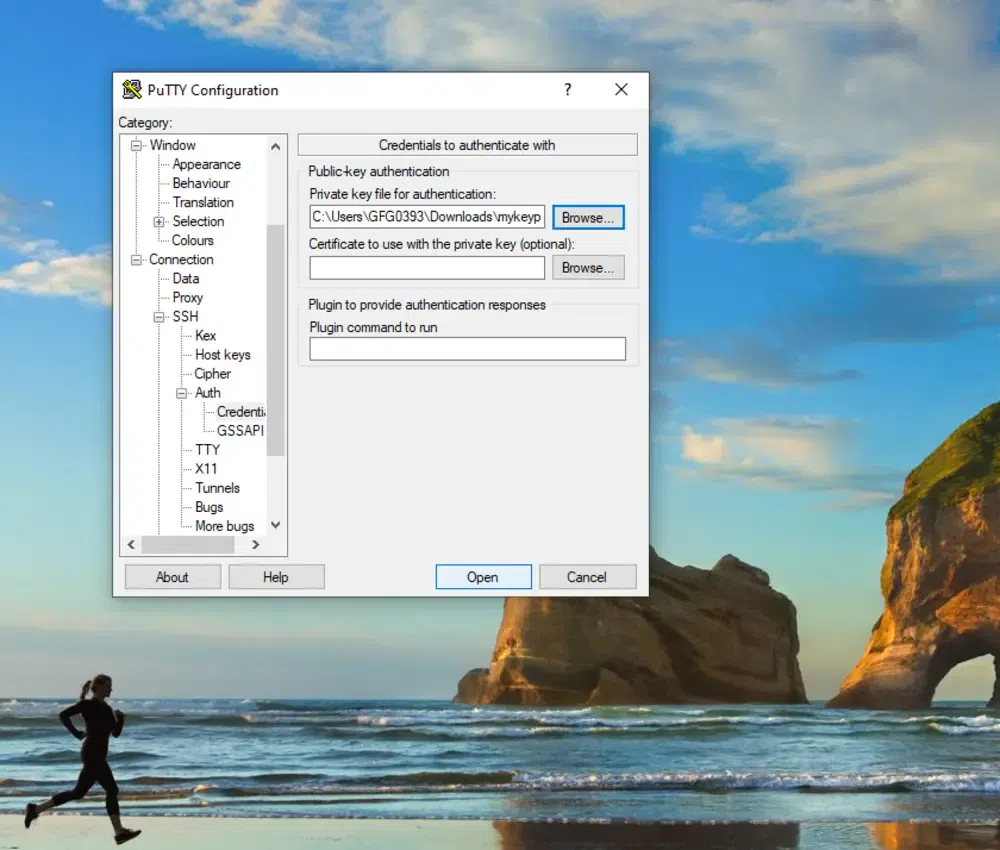
Task: Select Credentials in category tree
Action: (x=241, y=413)
